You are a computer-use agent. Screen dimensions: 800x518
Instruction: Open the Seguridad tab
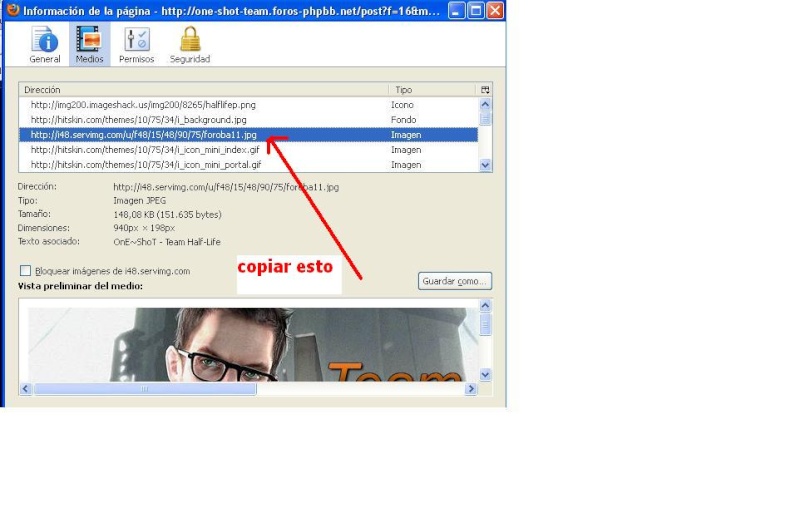coord(190,45)
